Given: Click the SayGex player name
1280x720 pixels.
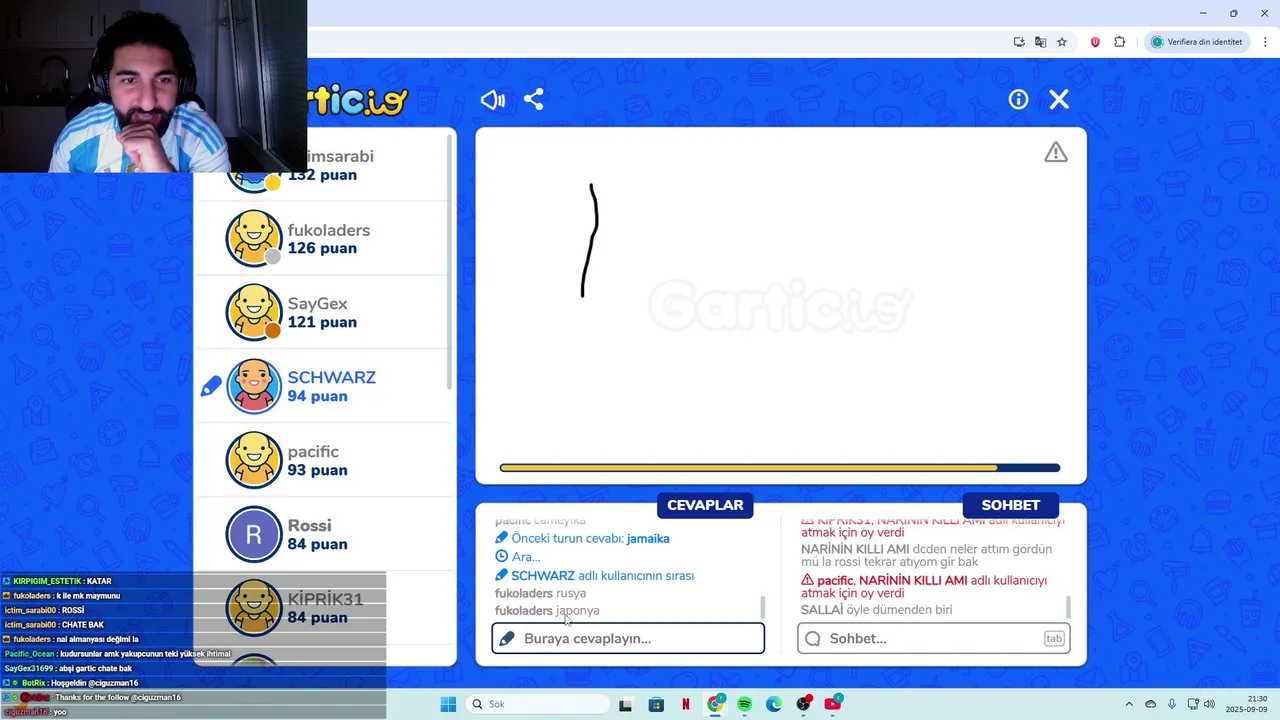Looking at the screenshot, I should pyautogui.click(x=317, y=303).
